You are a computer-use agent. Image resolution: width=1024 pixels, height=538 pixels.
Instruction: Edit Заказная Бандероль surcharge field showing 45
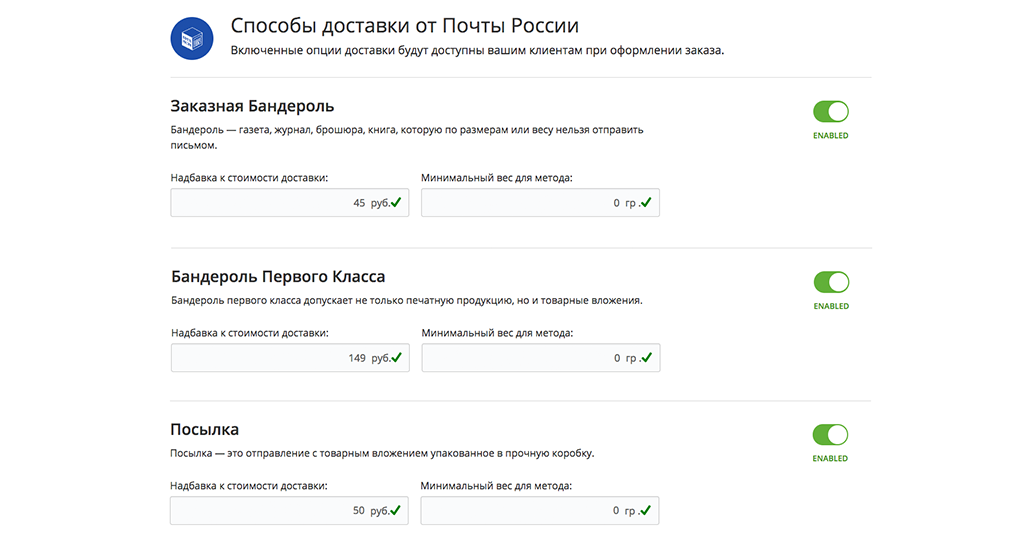pyautogui.click(x=290, y=202)
